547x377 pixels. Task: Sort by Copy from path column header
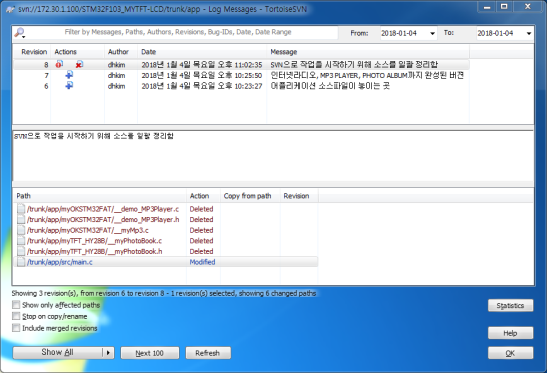pyautogui.click(x=250, y=196)
